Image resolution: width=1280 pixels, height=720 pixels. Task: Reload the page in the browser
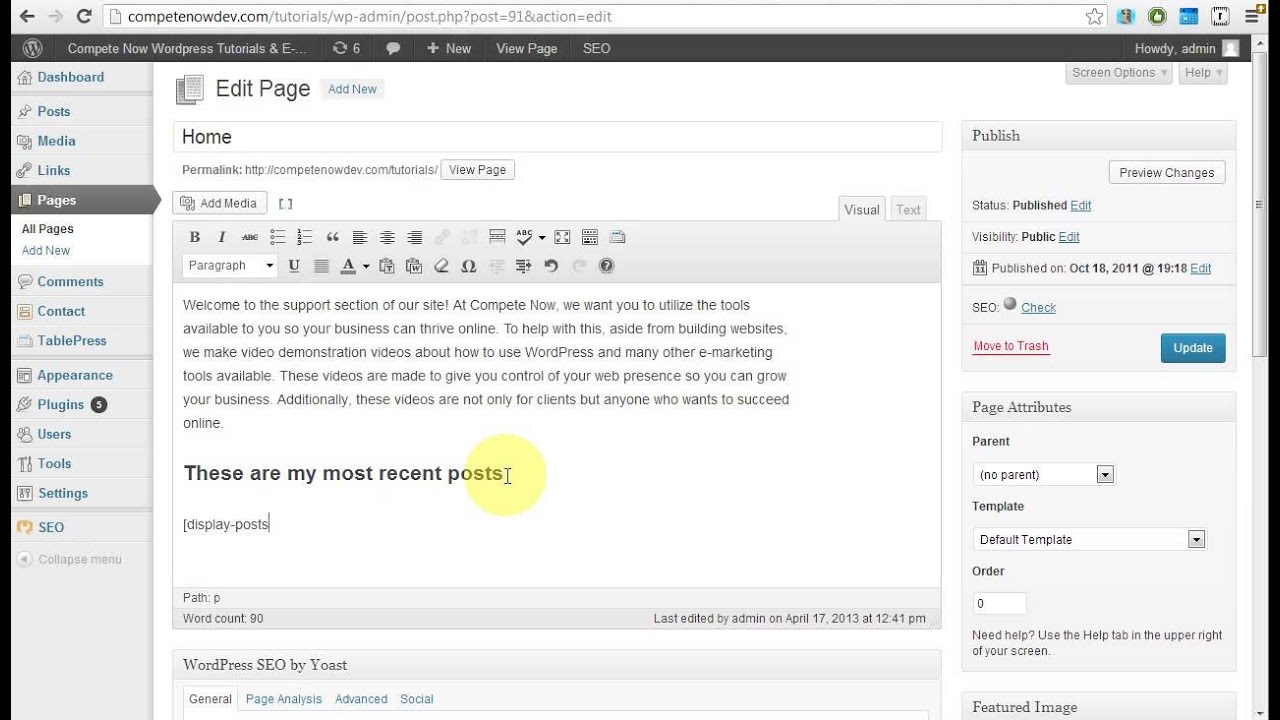point(84,16)
